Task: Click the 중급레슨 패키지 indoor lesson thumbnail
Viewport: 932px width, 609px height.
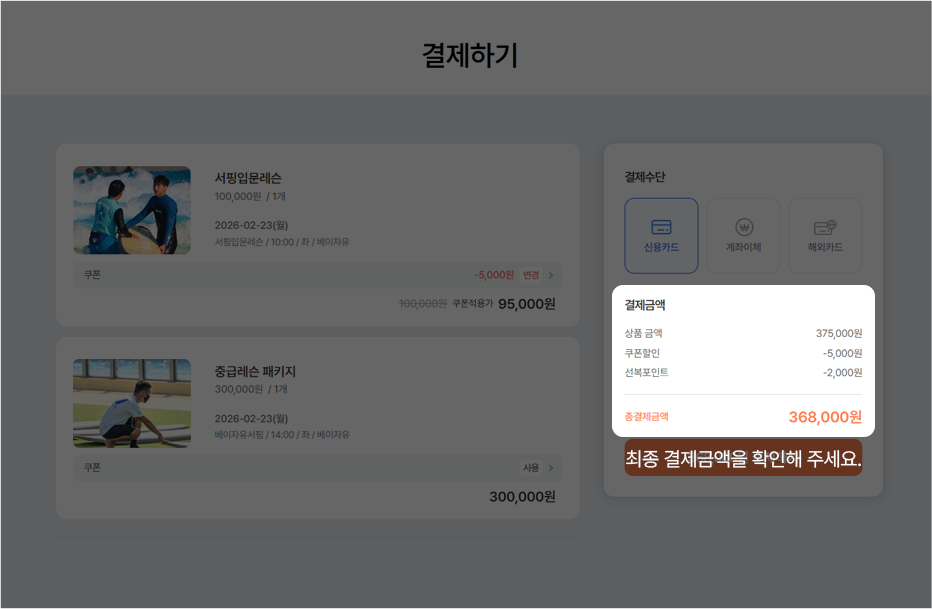Action: (x=131, y=403)
